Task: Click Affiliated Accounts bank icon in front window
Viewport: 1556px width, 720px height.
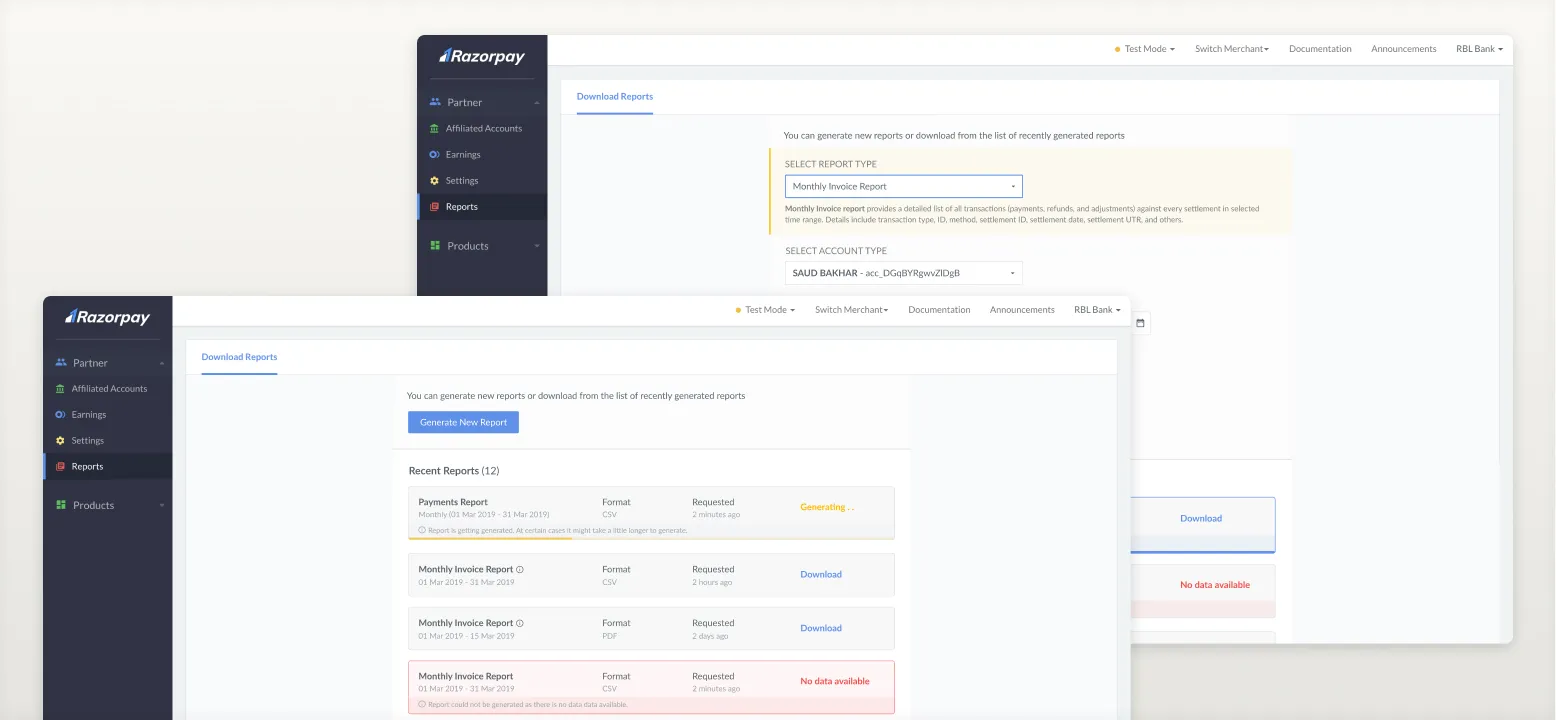Action: [x=61, y=389]
